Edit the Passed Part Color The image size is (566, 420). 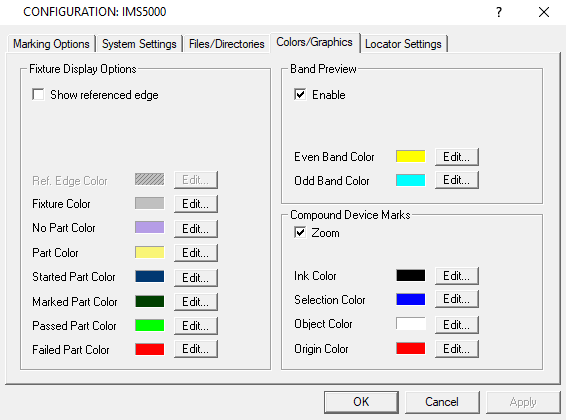click(196, 325)
